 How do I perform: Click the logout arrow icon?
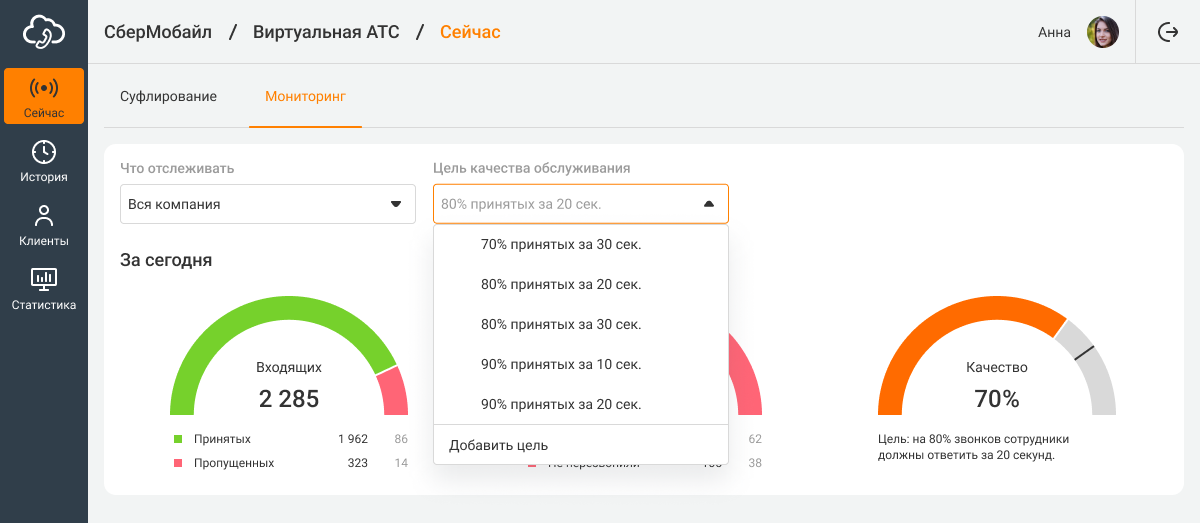pos(1167,32)
